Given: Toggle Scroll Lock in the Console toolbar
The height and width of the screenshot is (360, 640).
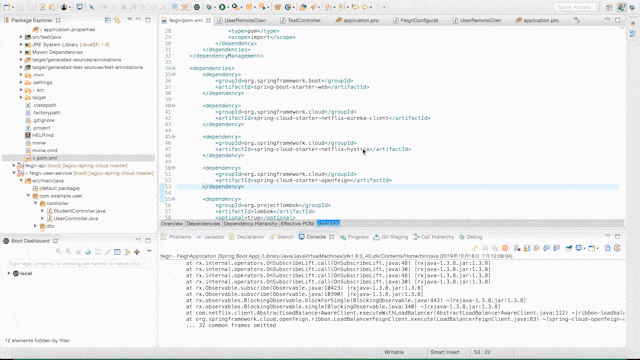Looking at the screenshot, I should click(x=527, y=248).
